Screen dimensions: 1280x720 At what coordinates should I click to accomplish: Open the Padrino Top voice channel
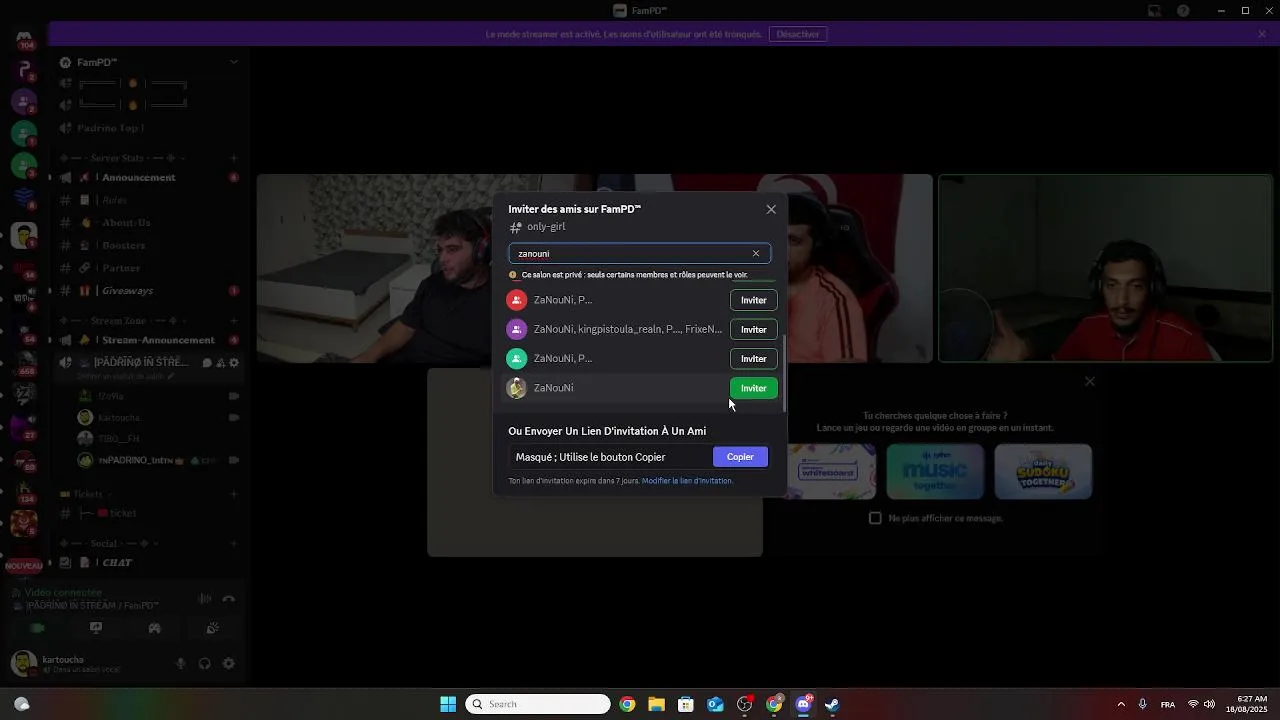[148, 128]
